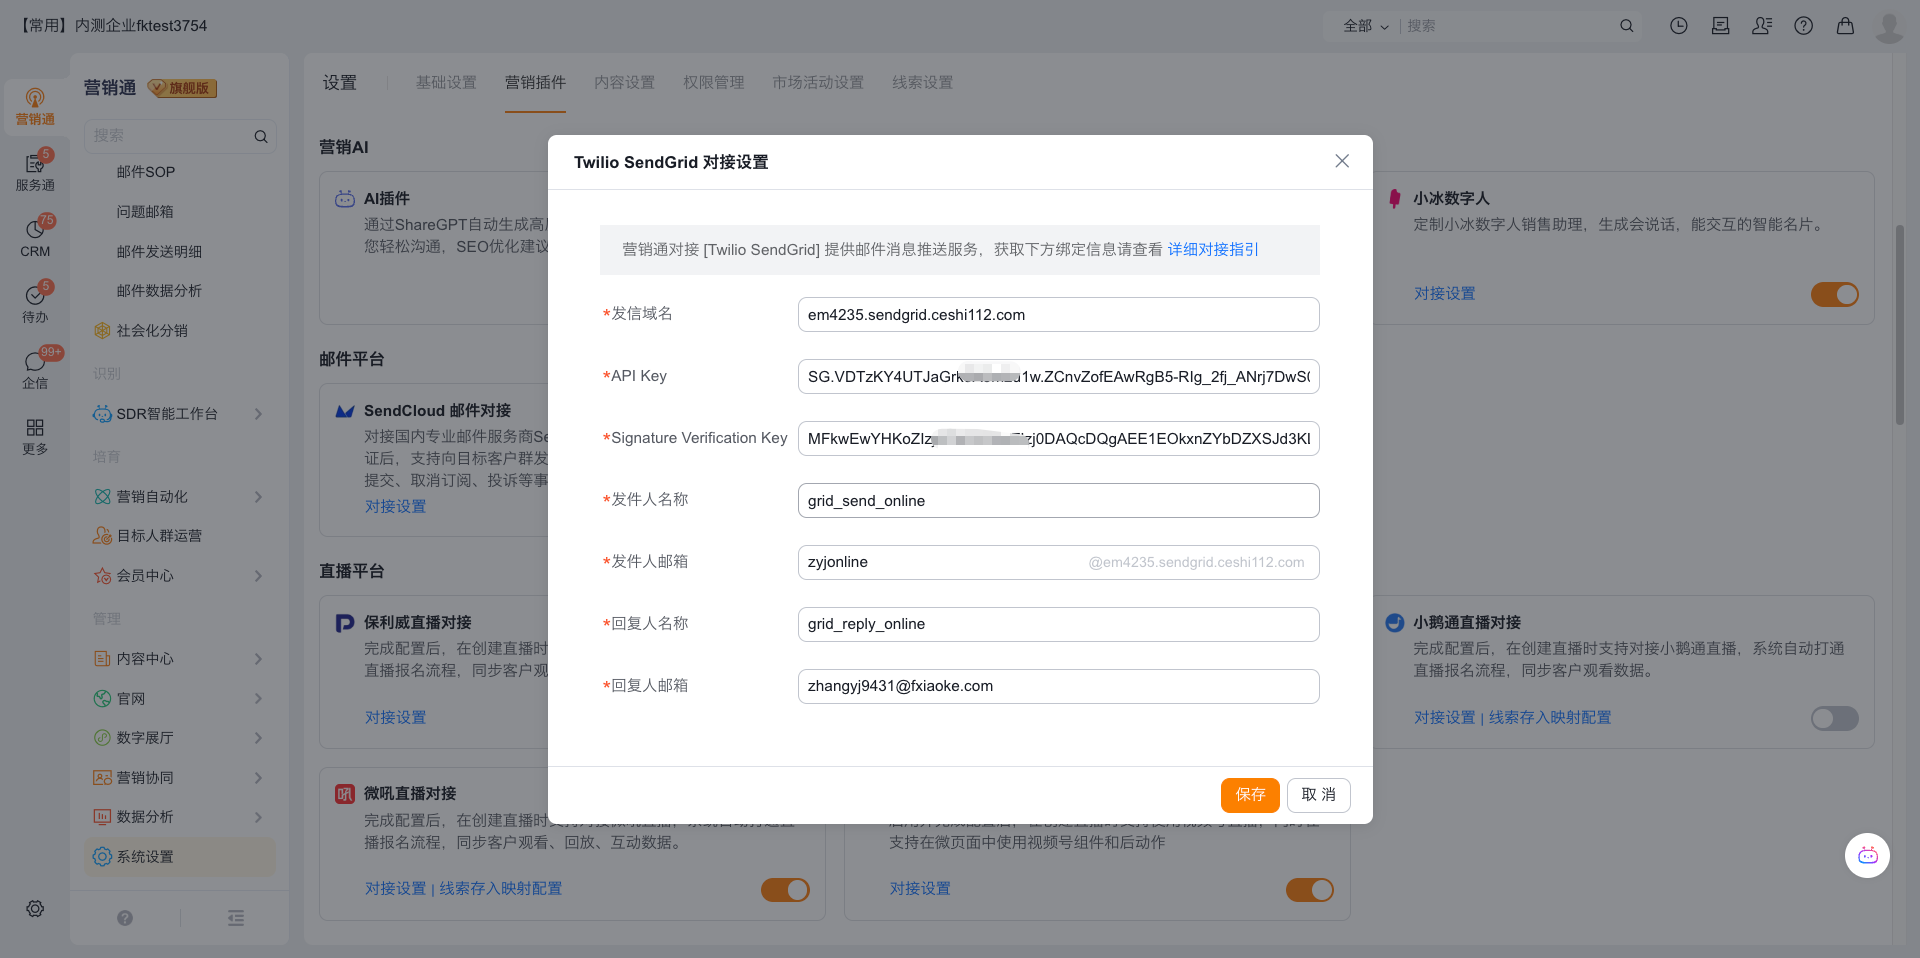
Task: Click the 发件人邮箱 input field
Action: [x=1058, y=562]
